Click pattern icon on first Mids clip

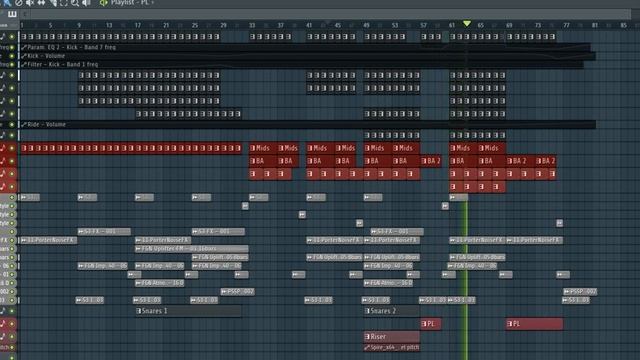click(253, 148)
